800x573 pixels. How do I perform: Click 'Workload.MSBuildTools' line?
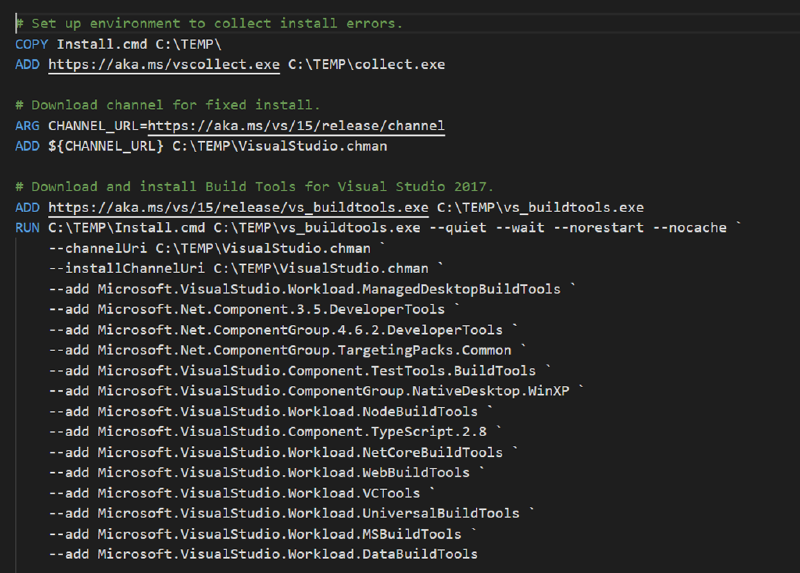tap(262, 534)
